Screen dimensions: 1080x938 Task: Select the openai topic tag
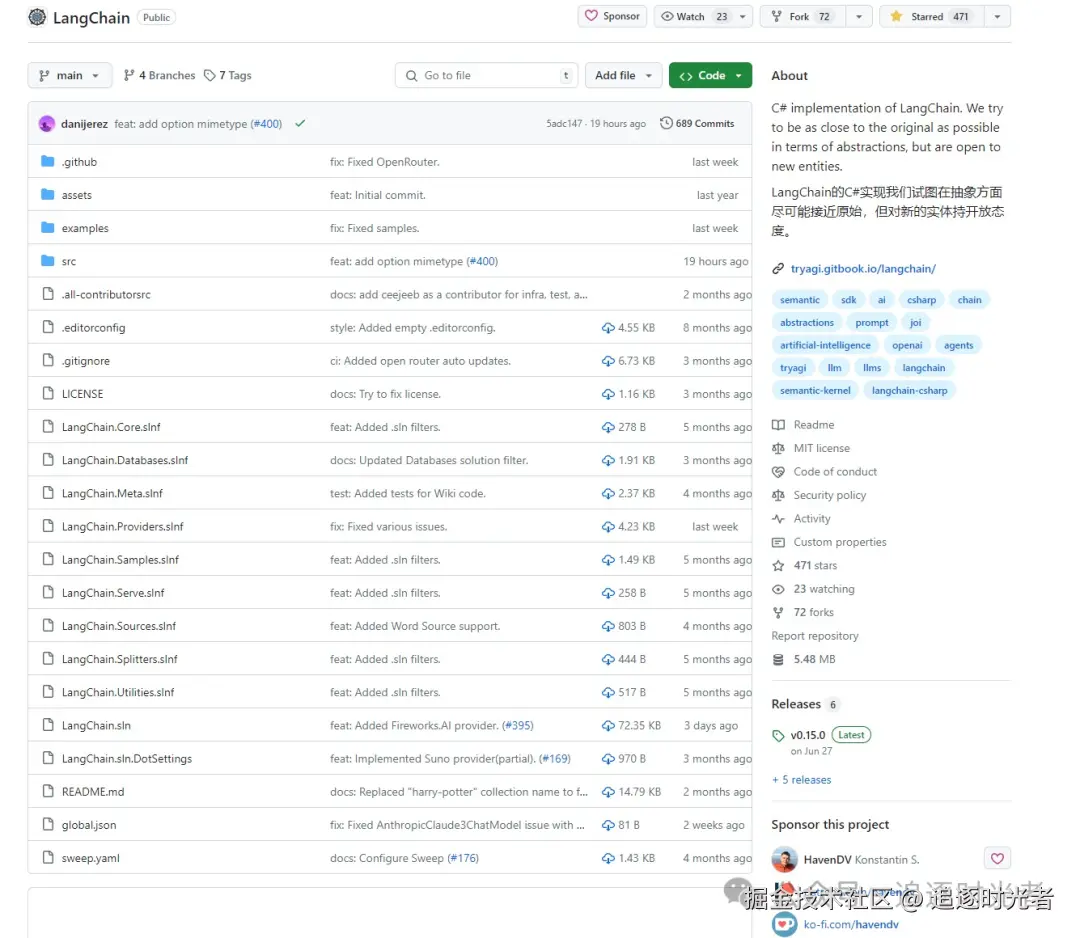[x=906, y=345]
